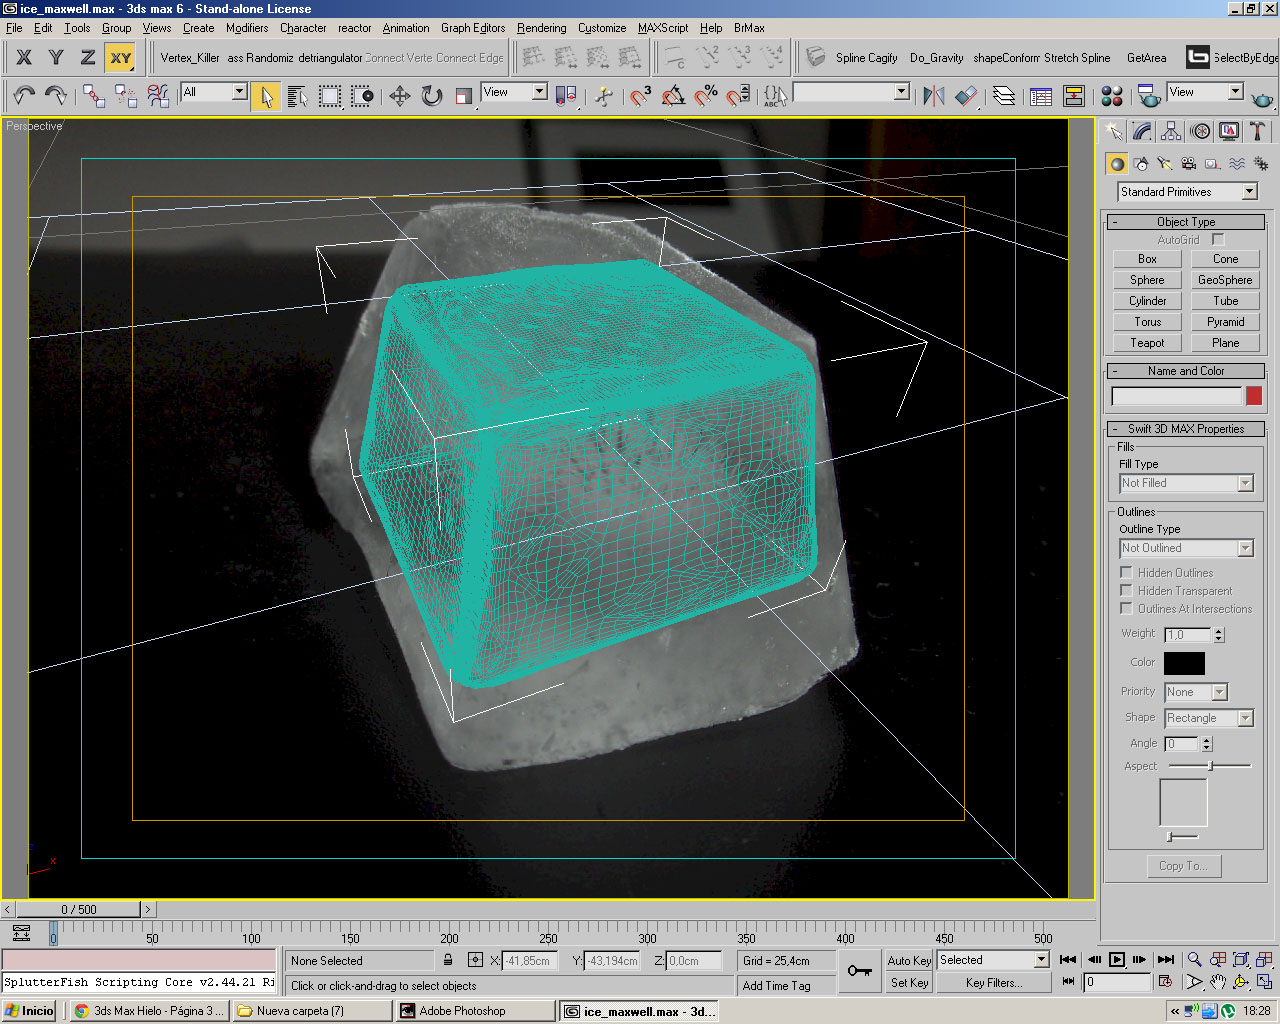The width and height of the screenshot is (1280, 1024).
Task: Choose the Select and Move tool
Action: pos(400,96)
